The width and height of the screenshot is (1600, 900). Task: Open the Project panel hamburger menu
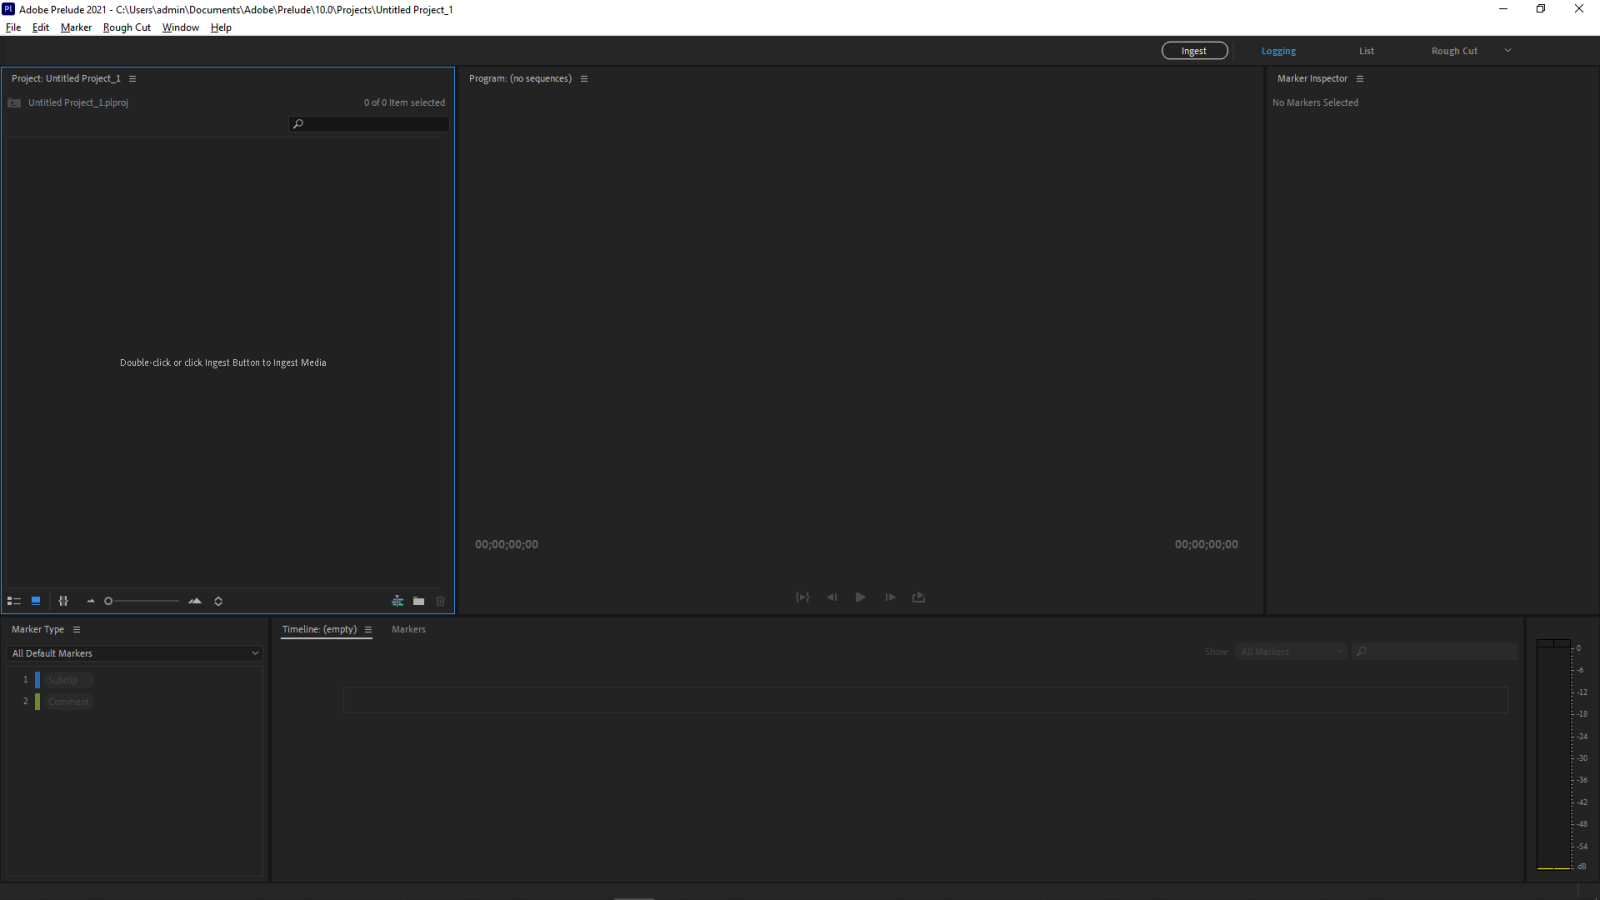(x=132, y=79)
